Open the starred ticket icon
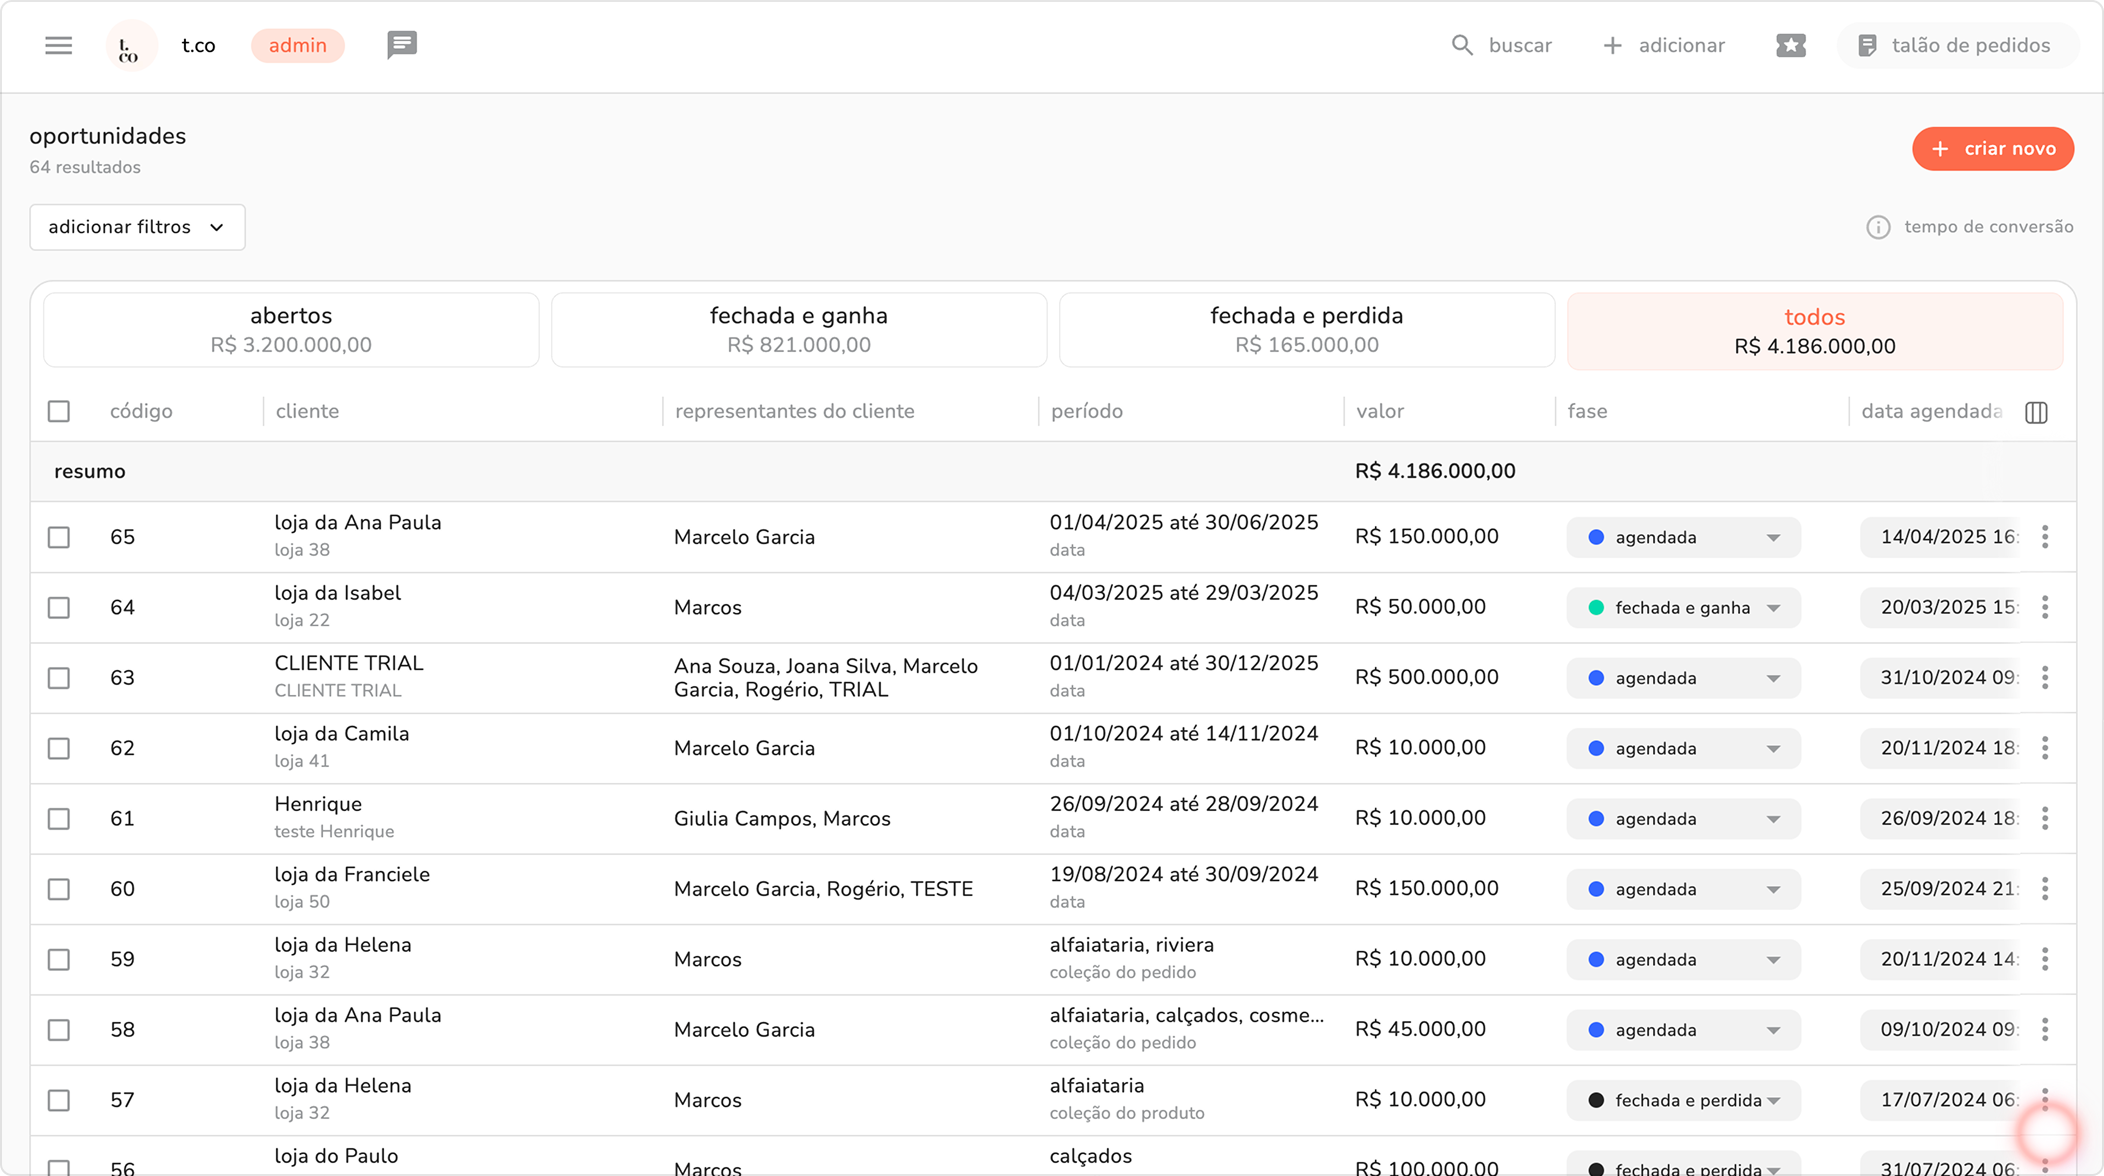2104x1176 pixels. [x=1790, y=46]
